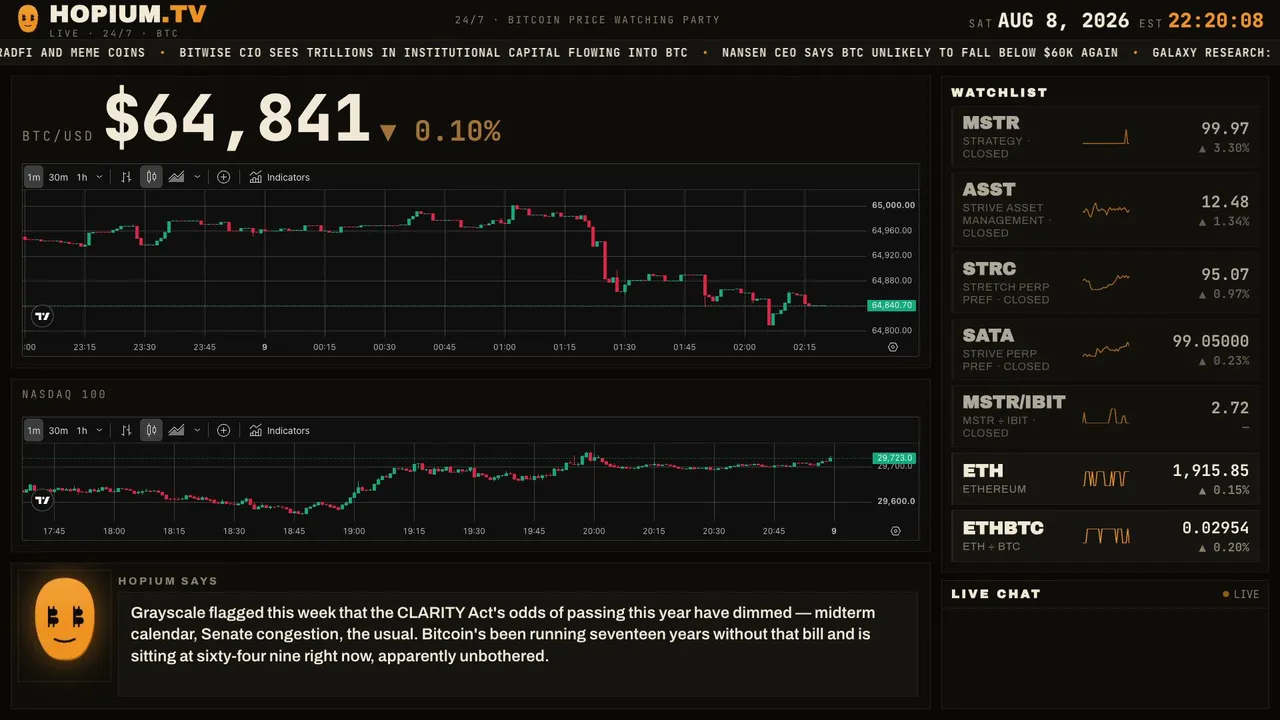Click Hopium mascot bitcoin-eyed face avatar
Viewport: 1280px width, 720px height.
click(x=65, y=620)
